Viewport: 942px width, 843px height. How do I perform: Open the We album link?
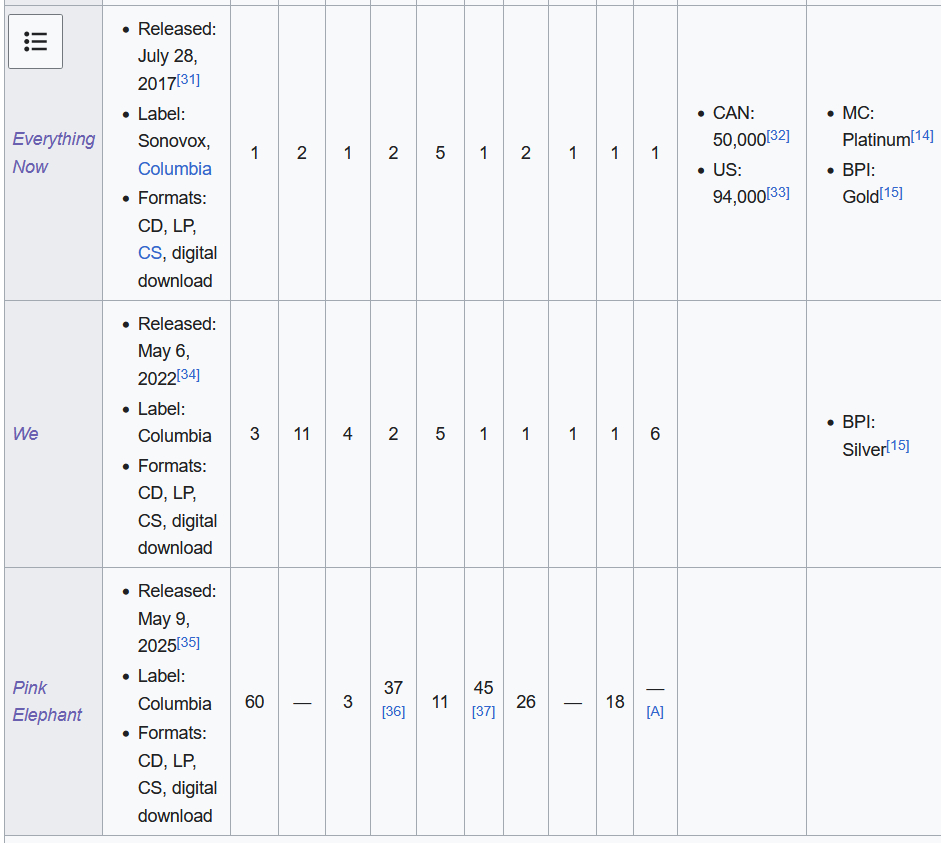tap(25, 434)
